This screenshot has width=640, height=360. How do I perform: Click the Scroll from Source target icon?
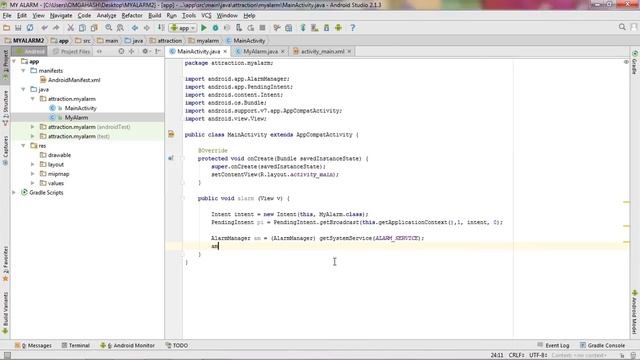pyautogui.click(x=121, y=51)
